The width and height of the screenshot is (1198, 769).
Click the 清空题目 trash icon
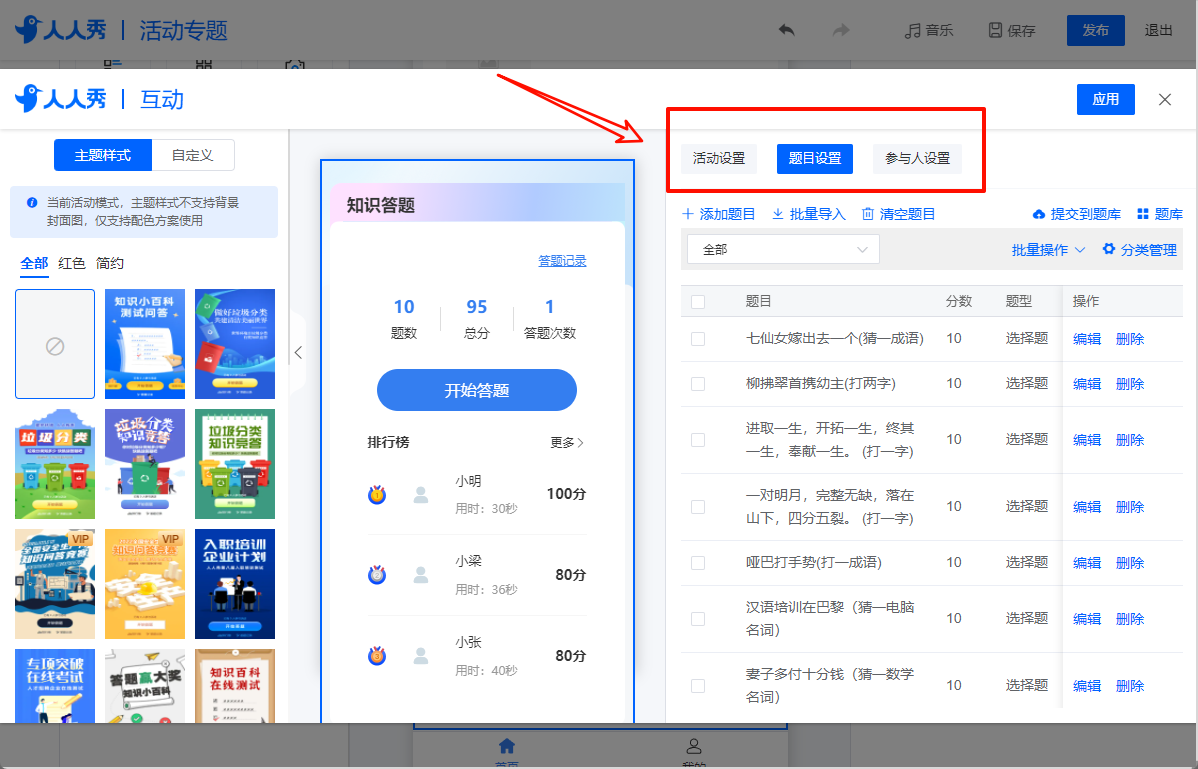[x=868, y=214]
